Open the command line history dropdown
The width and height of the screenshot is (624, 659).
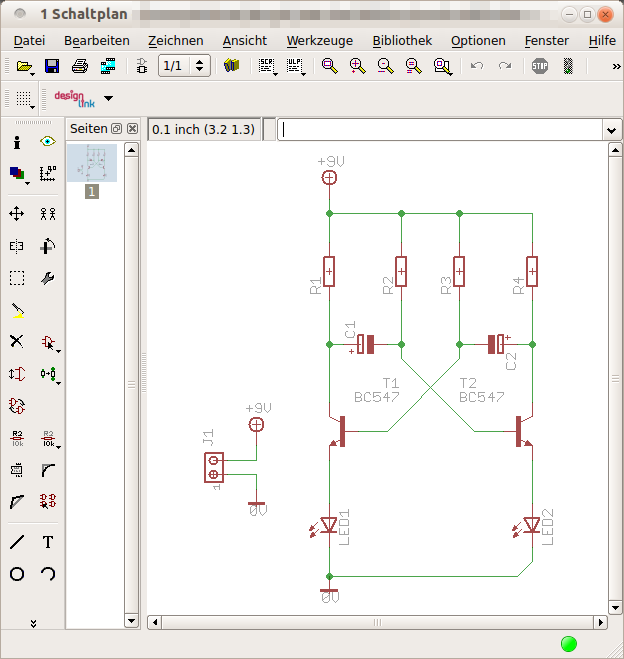pos(611,130)
